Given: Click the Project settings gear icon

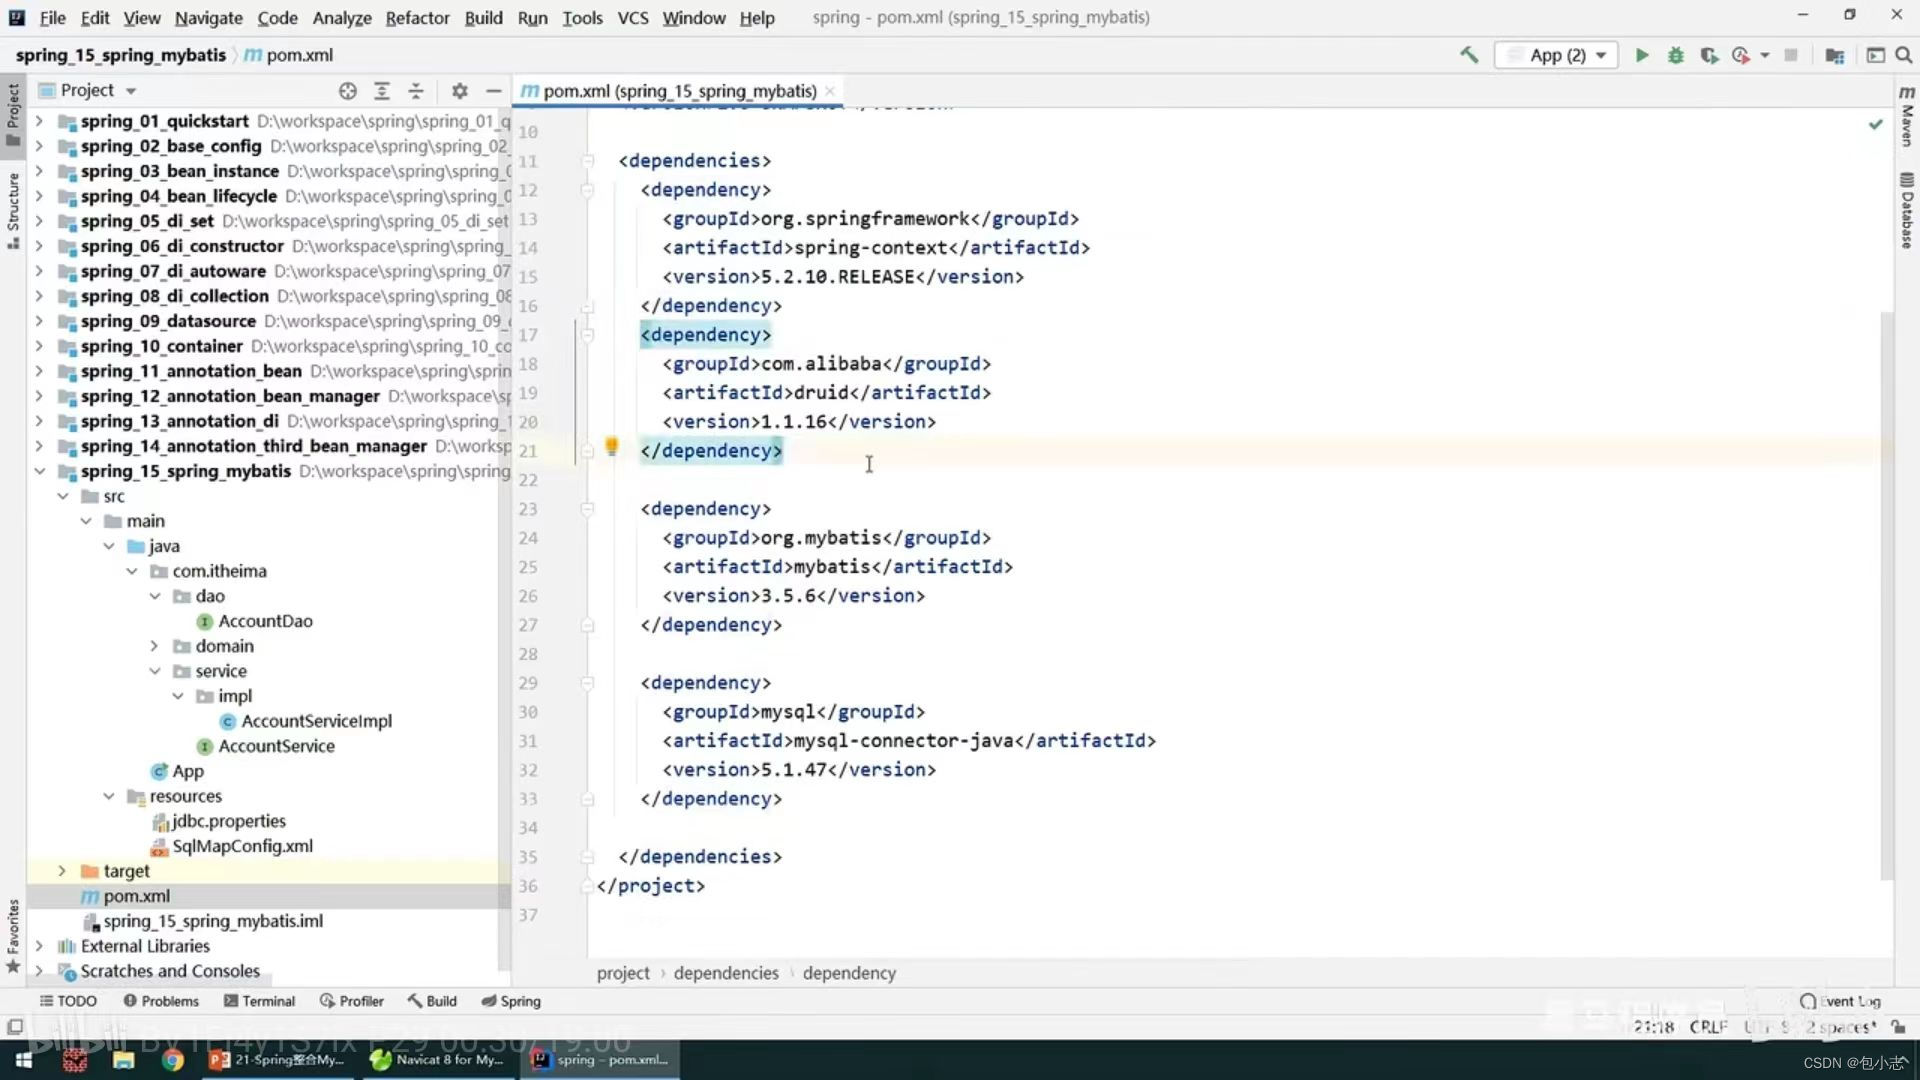Looking at the screenshot, I should tap(459, 90).
